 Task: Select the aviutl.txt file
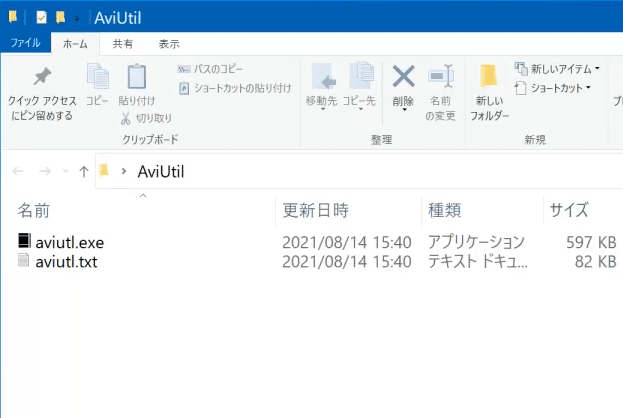66,262
